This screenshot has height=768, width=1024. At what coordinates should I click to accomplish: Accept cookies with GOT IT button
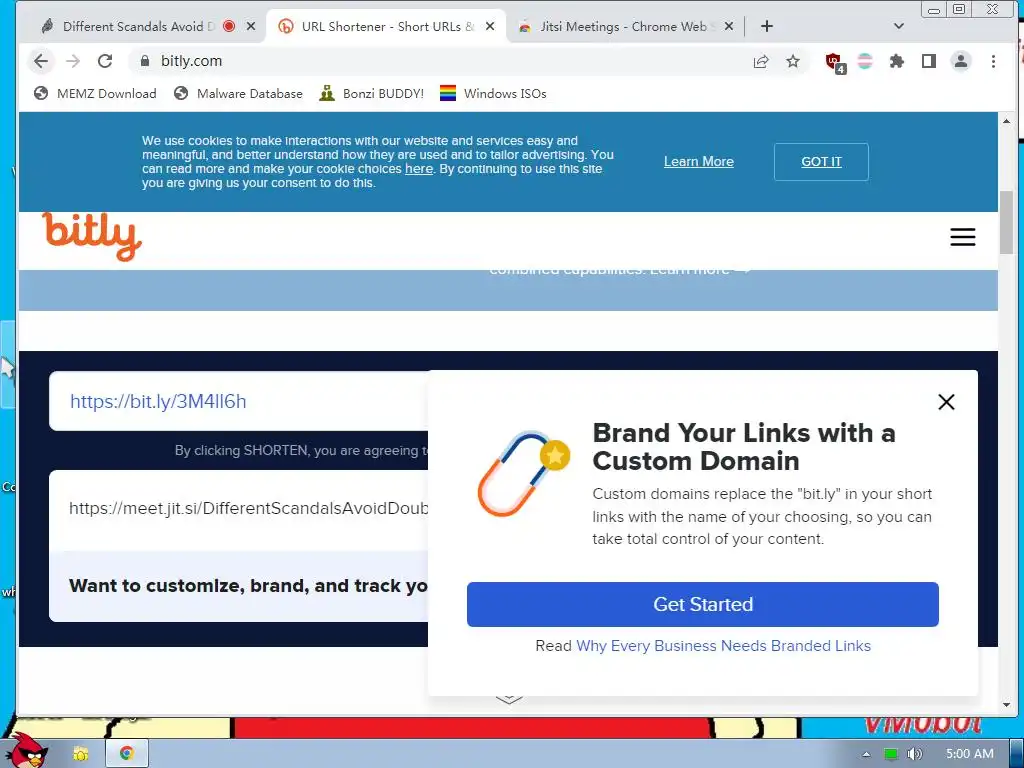[821, 161]
